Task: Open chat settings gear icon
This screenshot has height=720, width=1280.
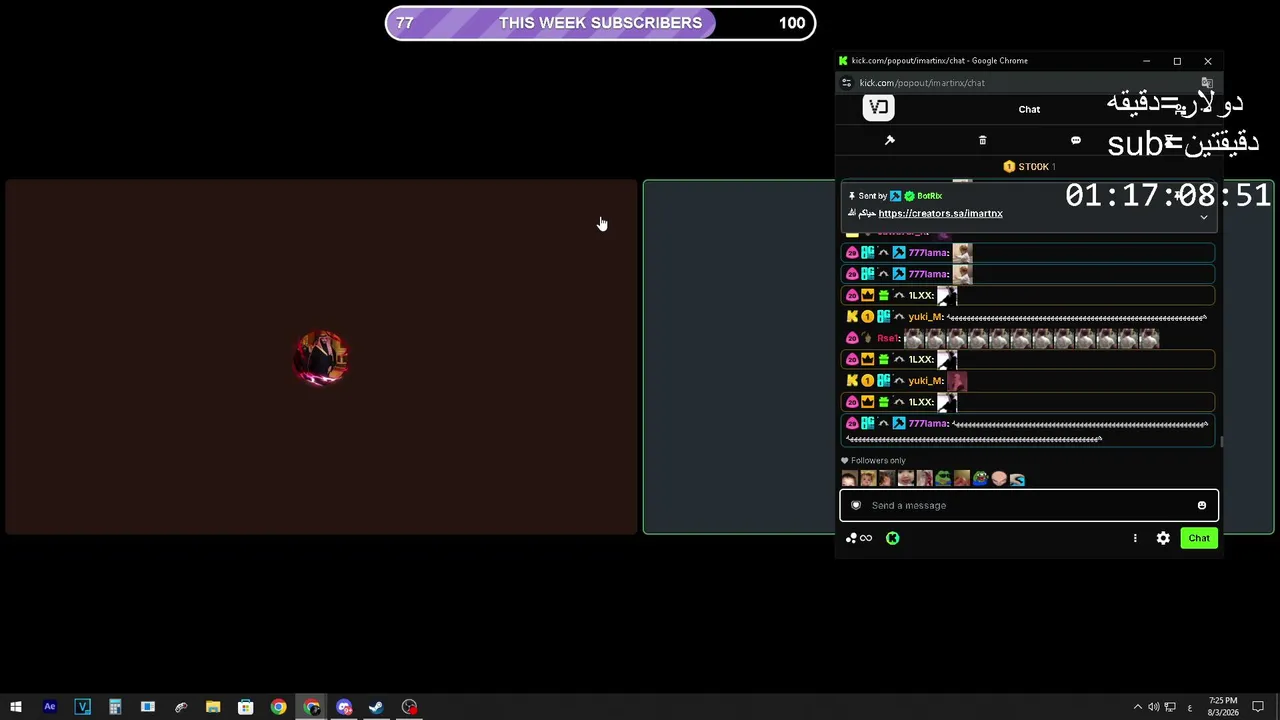Action: tap(1163, 538)
